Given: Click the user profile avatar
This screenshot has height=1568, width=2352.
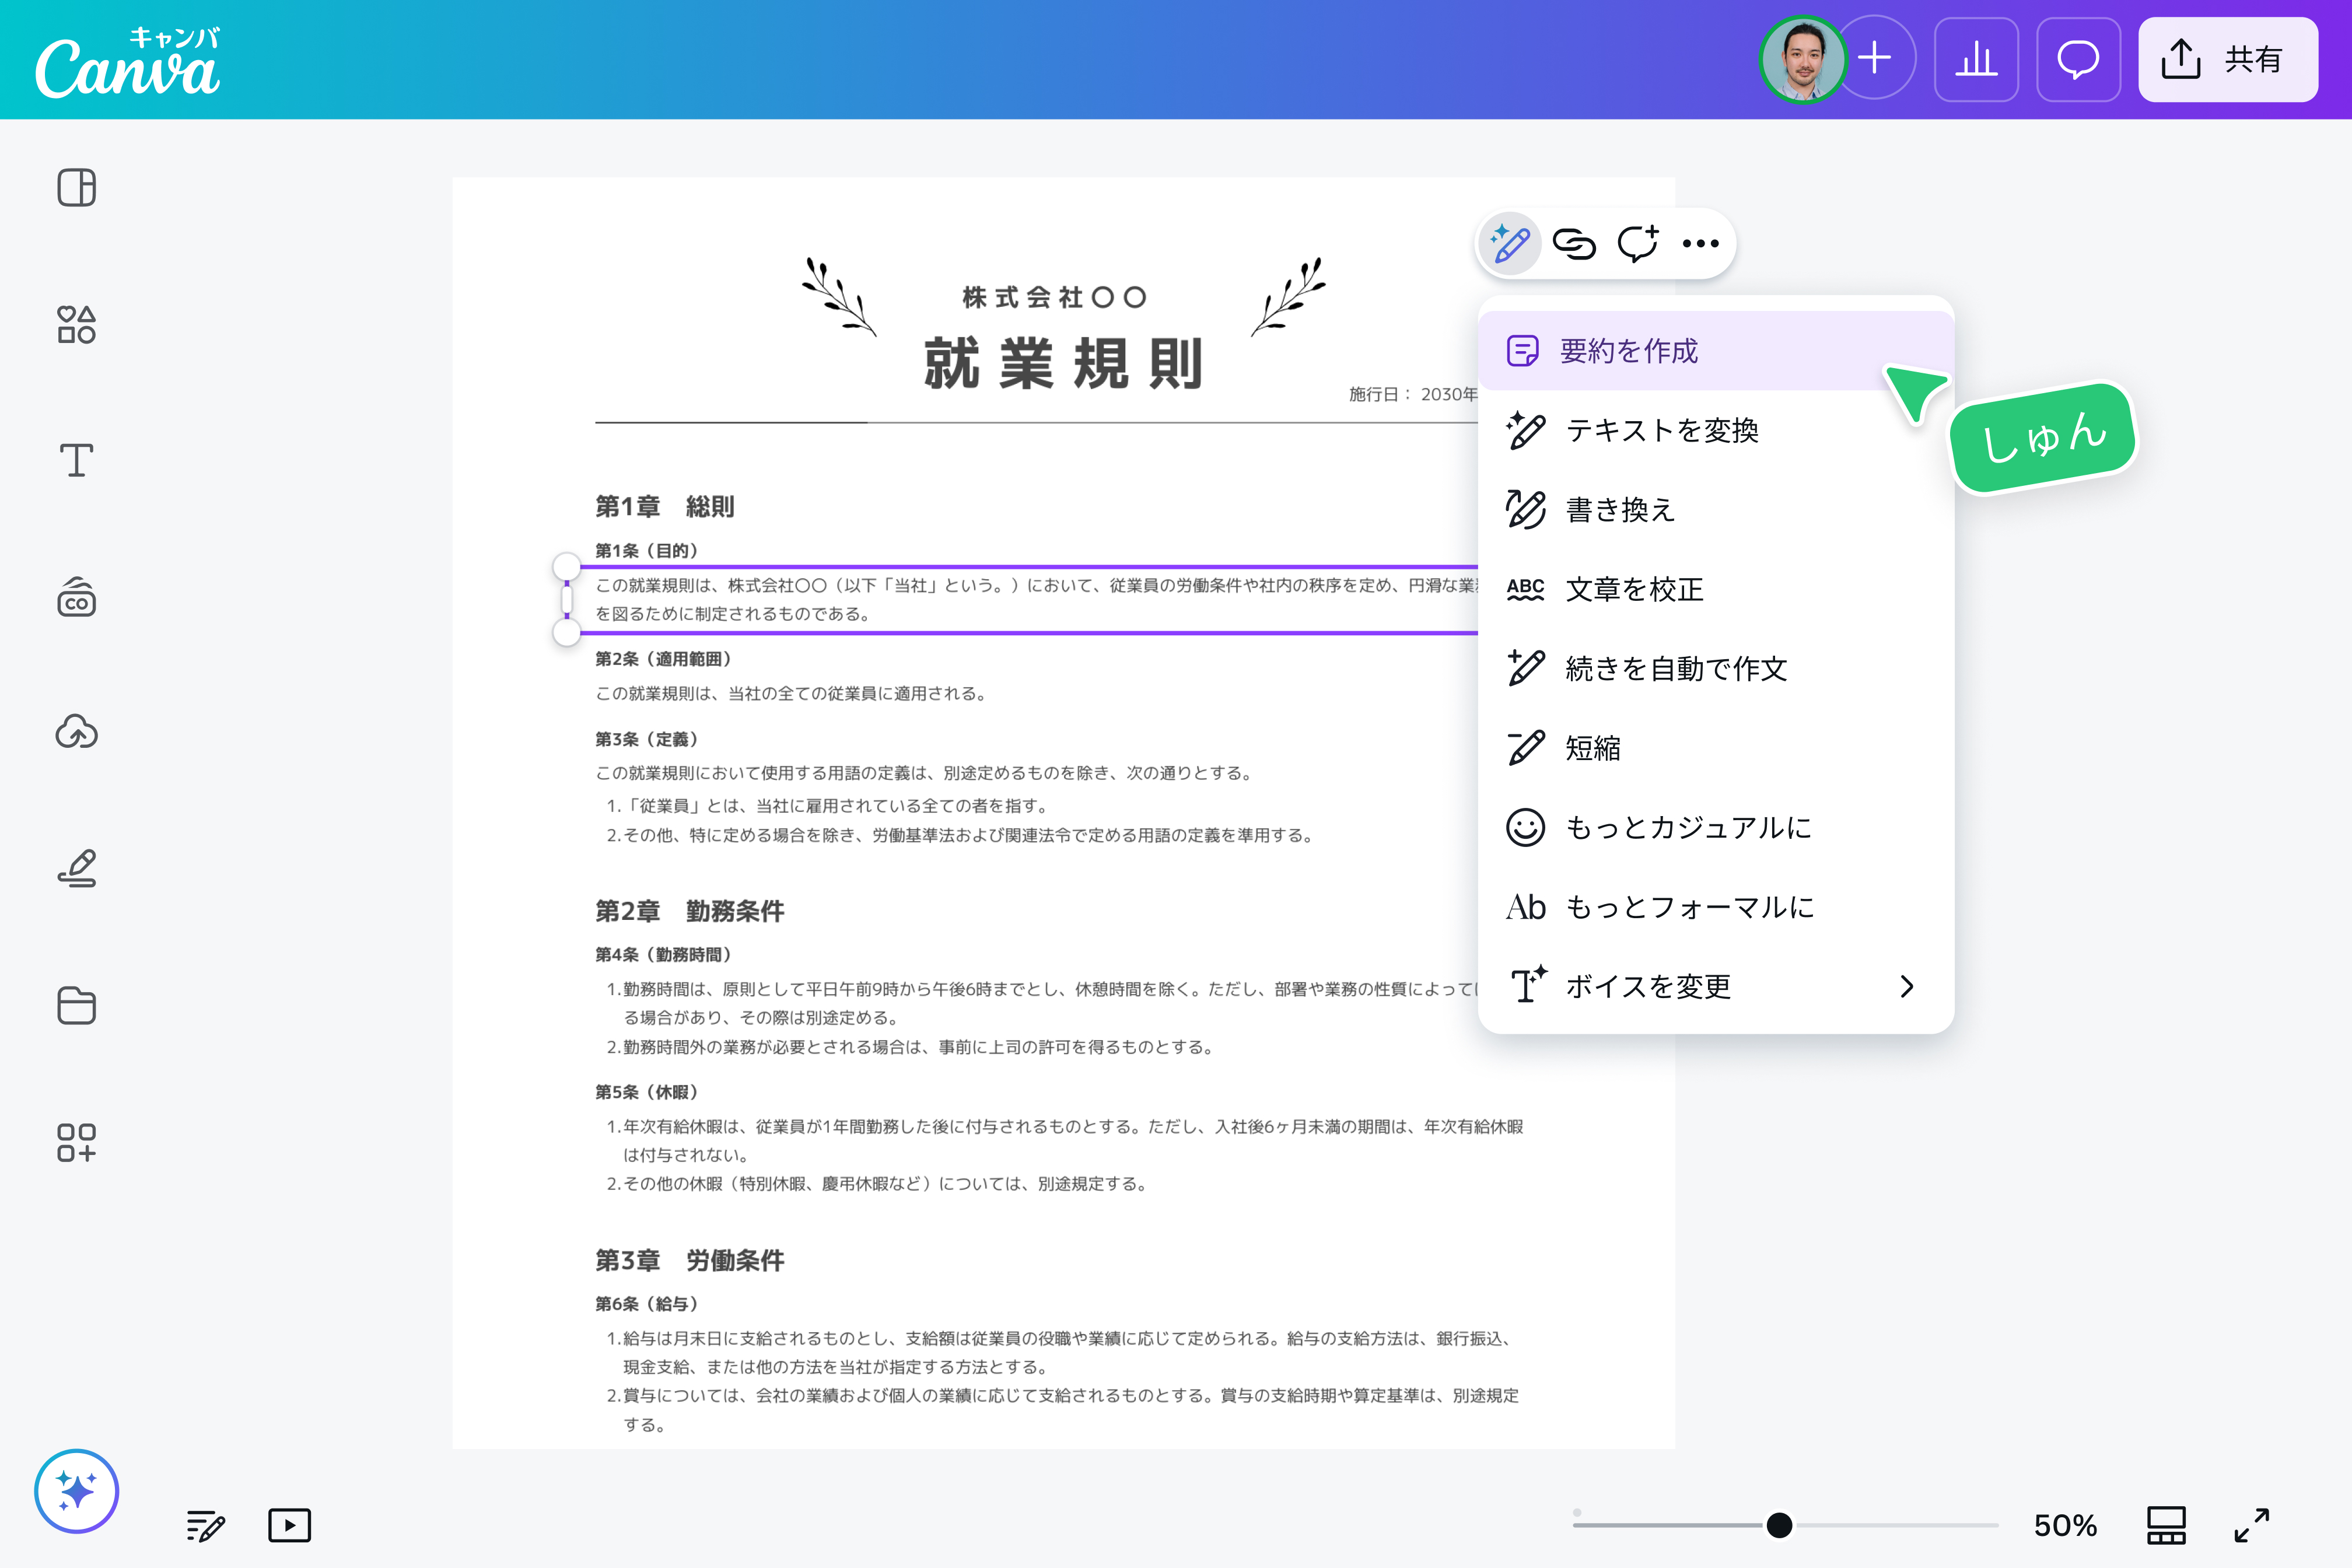Looking at the screenshot, I should (1803, 60).
